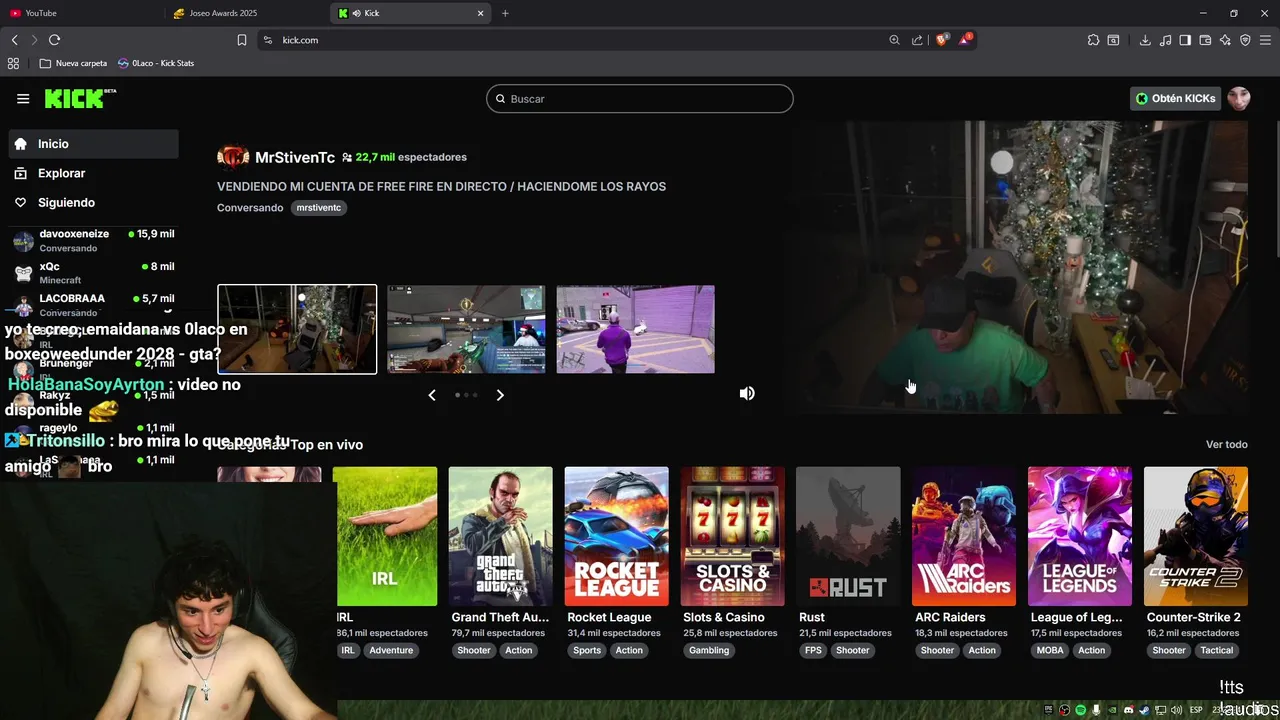Click the mrstiventc tag chip
Image resolution: width=1280 pixels, height=720 pixels.
click(x=319, y=208)
